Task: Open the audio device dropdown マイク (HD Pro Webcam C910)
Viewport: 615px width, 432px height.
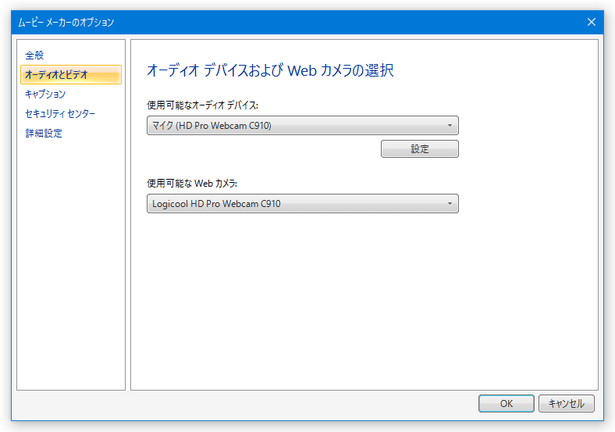Action: point(302,126)
